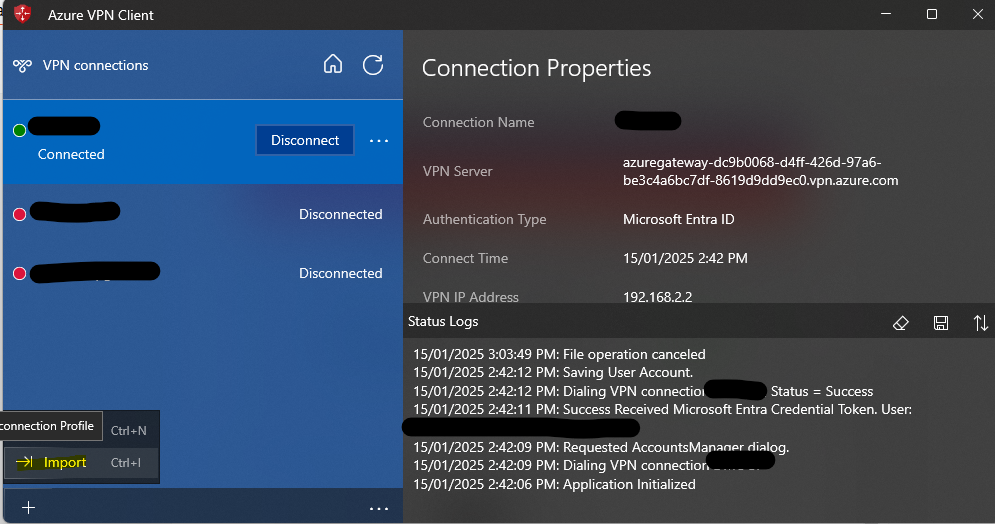995x524 pixels.
Task: Clear status logs with eraser icon
Action: coord(900,323)
